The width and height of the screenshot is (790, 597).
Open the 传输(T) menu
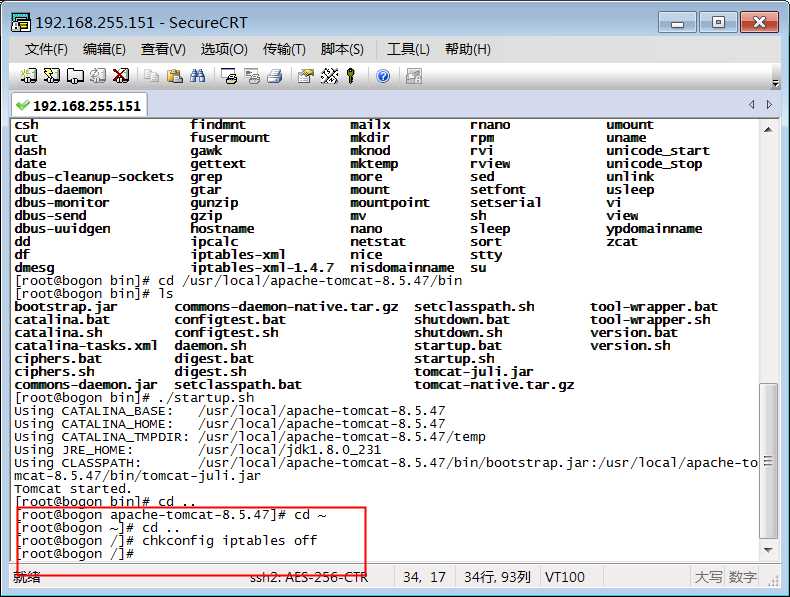point(284,49)
